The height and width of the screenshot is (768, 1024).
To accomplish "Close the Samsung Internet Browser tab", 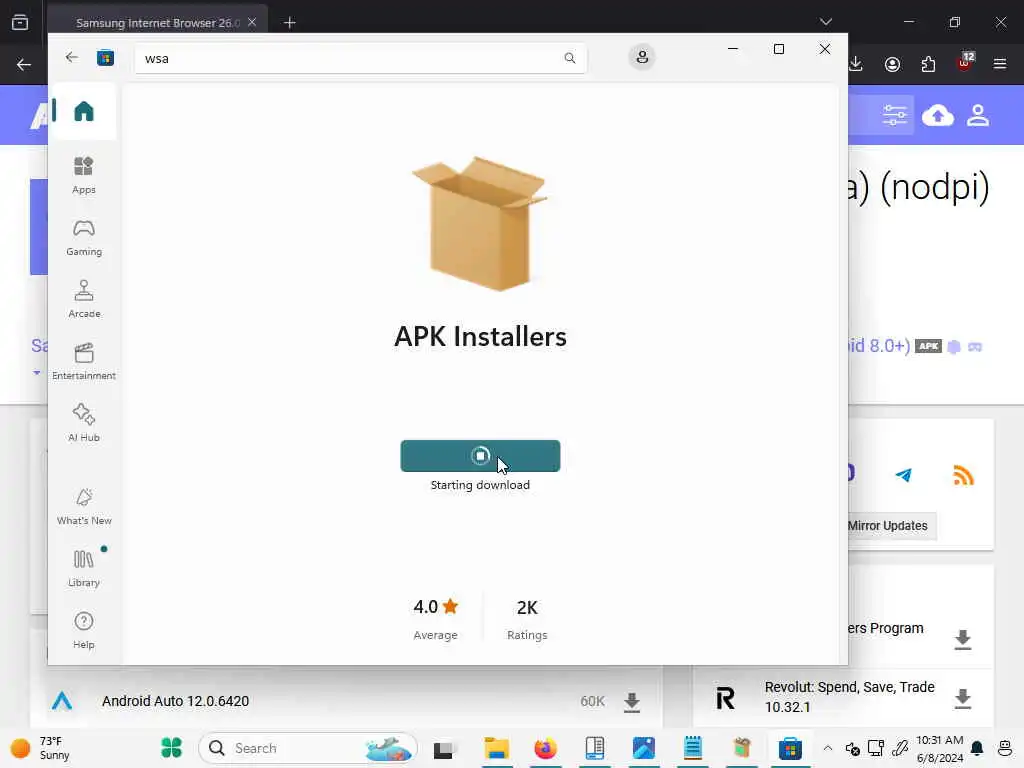I will 252,22.
